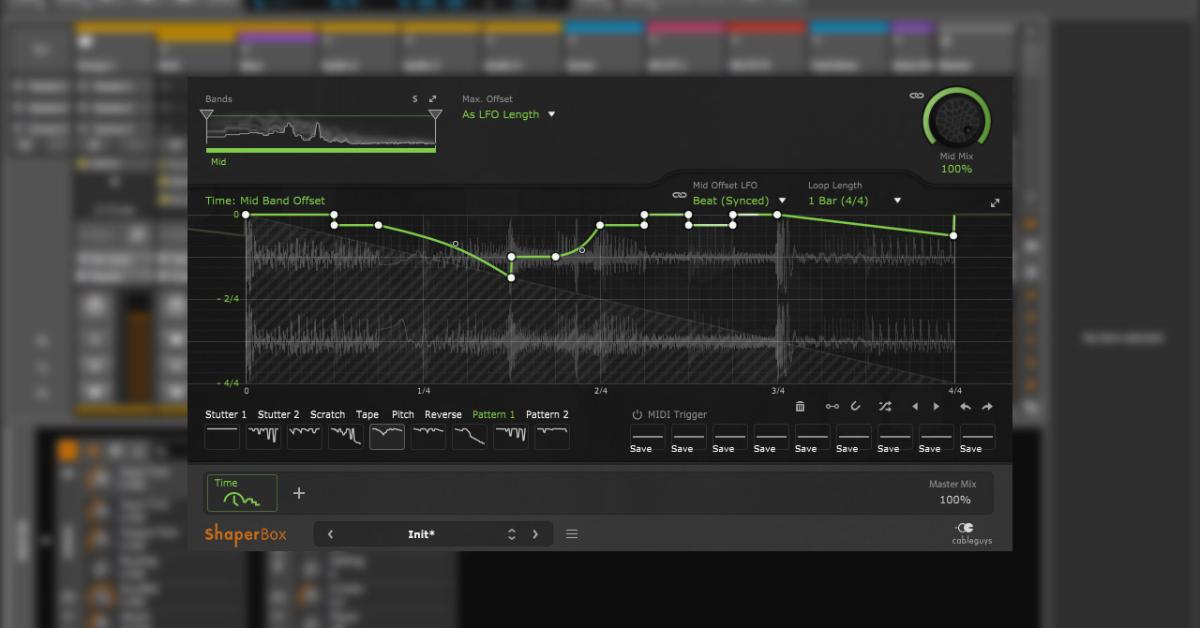This screenshot has height=628, width=1200.
Task: Select the curve start node at 0
Action: point(246,214)
